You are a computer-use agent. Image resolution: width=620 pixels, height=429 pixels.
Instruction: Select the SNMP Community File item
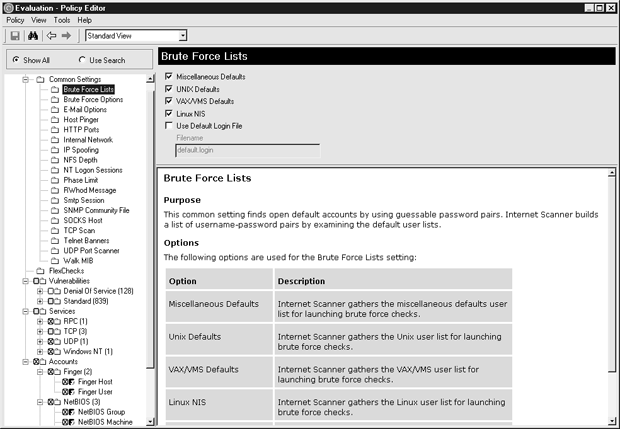coord(96,210)
